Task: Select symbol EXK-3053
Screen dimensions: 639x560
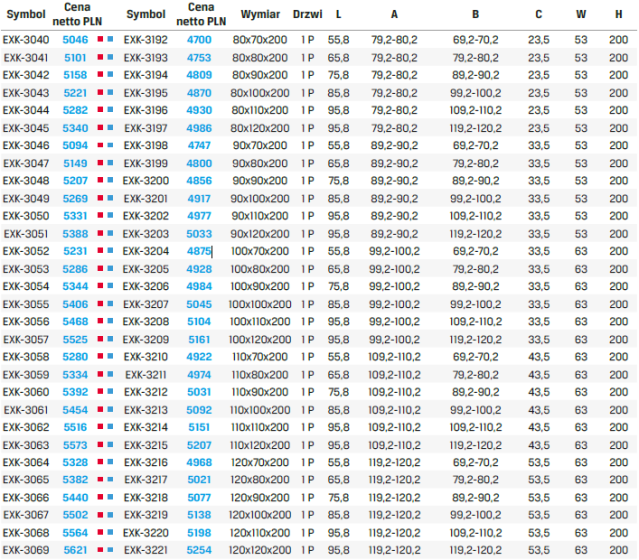Action: 26,269
